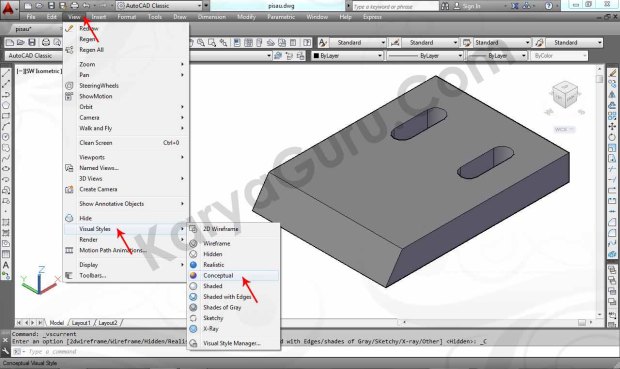
Task: Click the Help question mark icon
Action: [x=548, y=6]
